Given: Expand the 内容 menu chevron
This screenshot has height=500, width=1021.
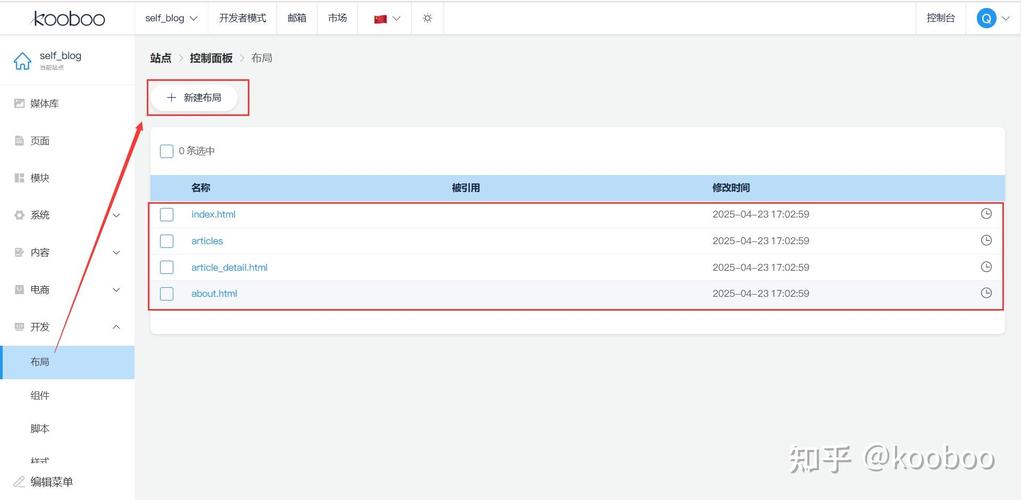Looking at the screenshot, I should tap(117, 253).
